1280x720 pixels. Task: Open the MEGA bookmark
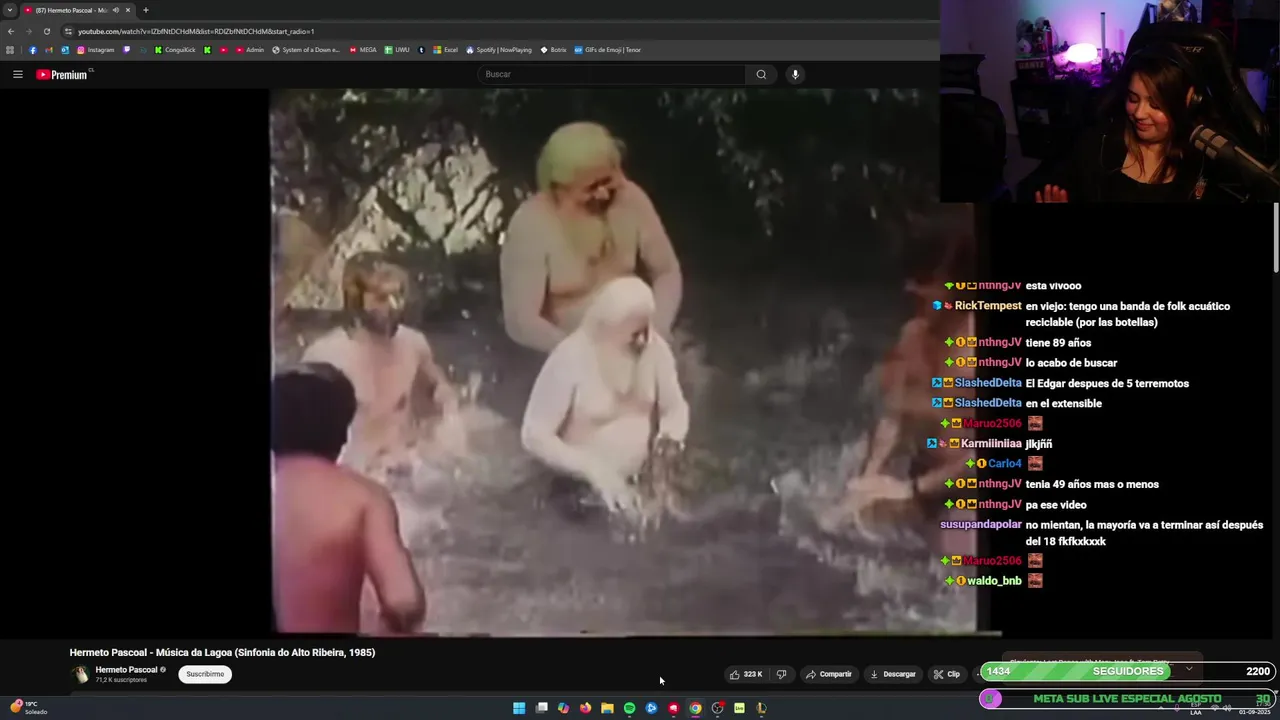pyautogui.click(x=363, y=50)
